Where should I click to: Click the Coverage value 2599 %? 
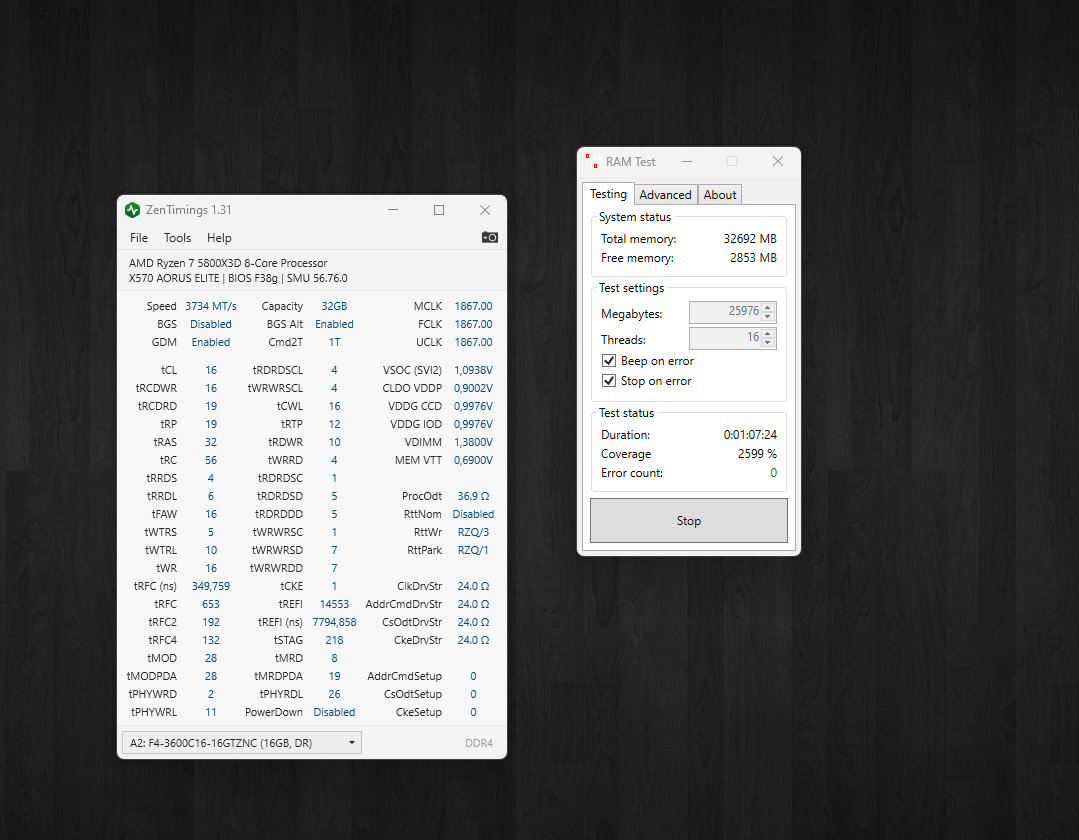(757, 454)
